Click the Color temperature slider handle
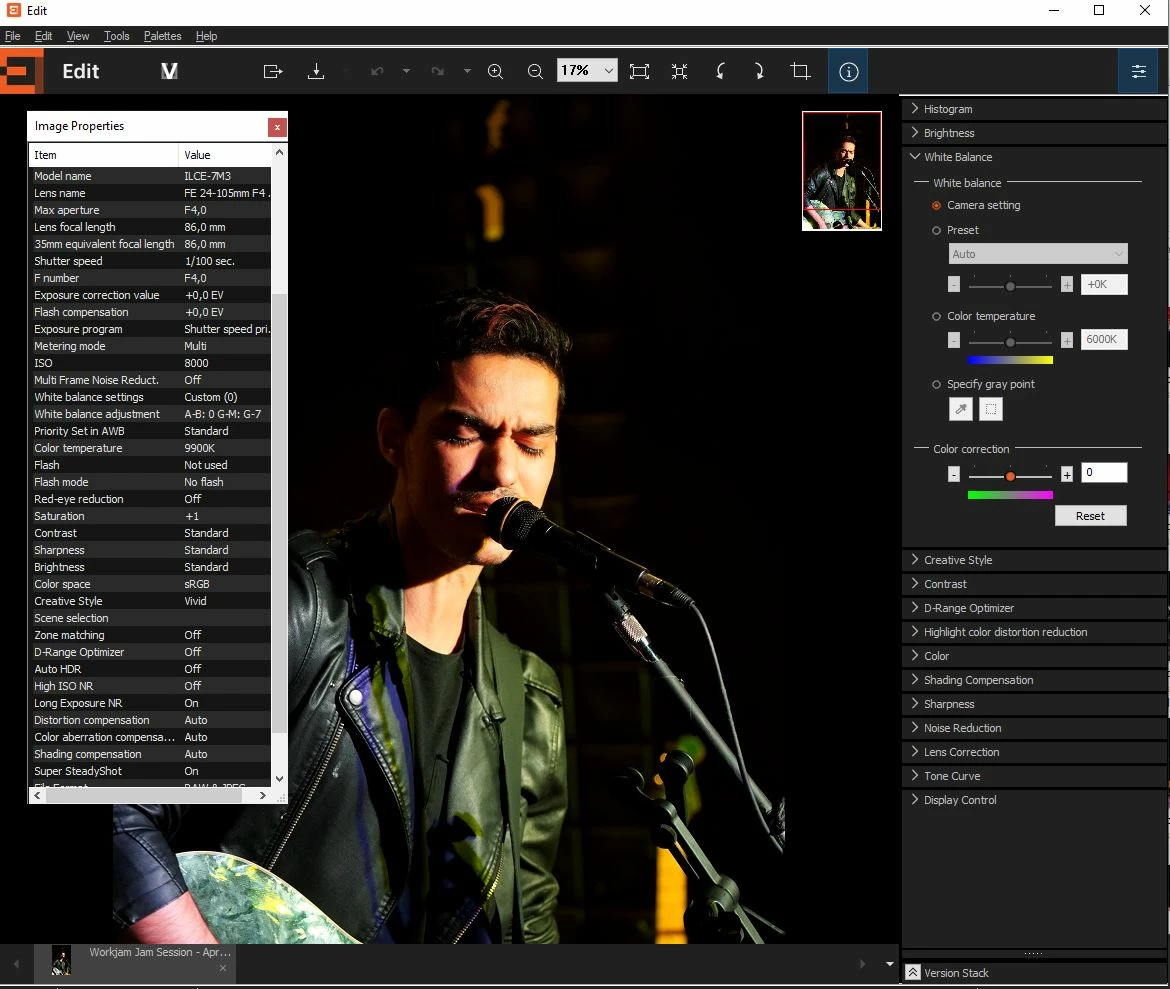Image resolution: width=1170 pixels, height=989 pixels. pyautogui.click(x=1010, y=341)
